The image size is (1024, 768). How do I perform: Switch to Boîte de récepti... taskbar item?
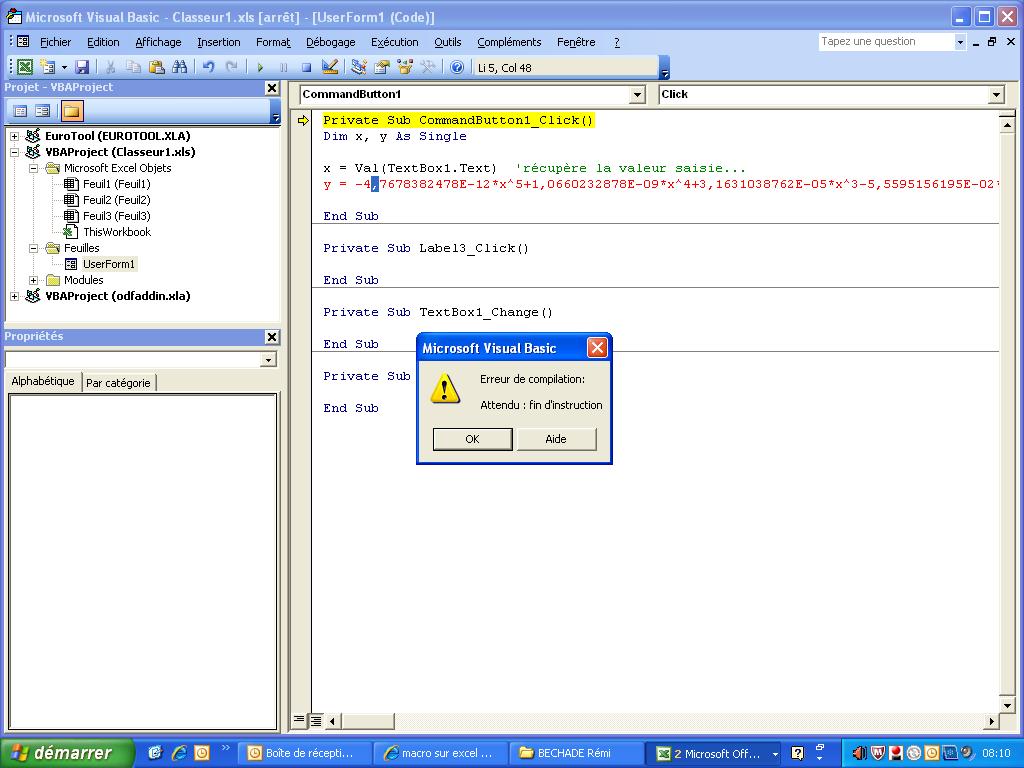pyautogui.click(x=304, y=753)
